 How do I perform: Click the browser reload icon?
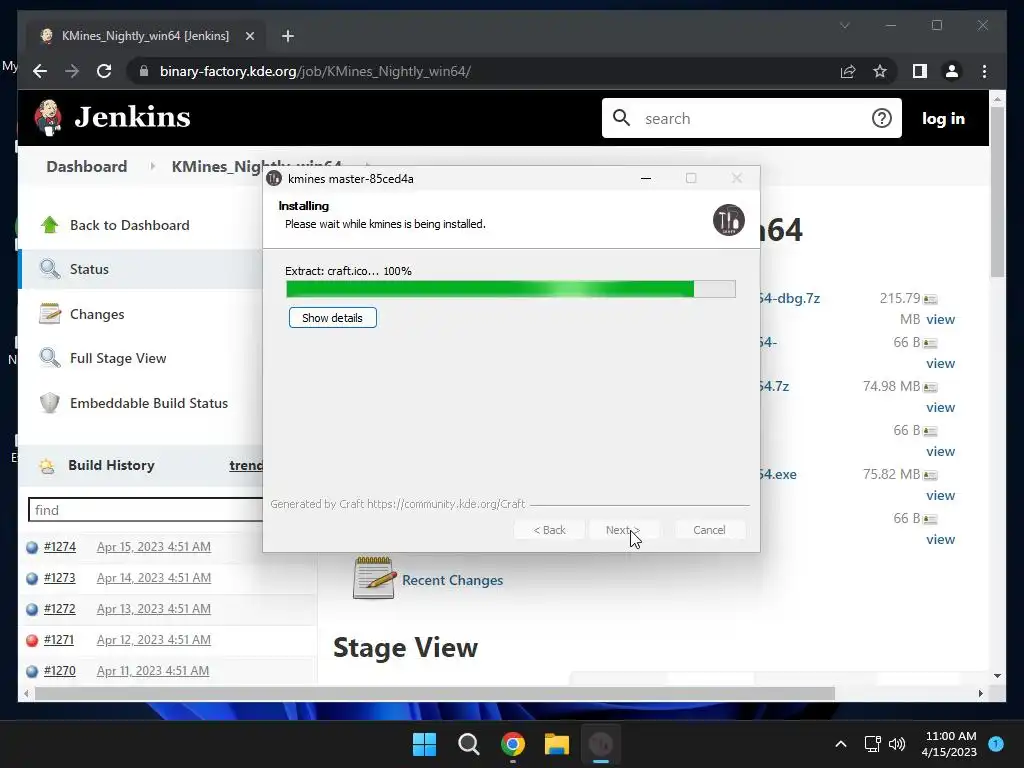pyautogui.click(x=104, y=71)
